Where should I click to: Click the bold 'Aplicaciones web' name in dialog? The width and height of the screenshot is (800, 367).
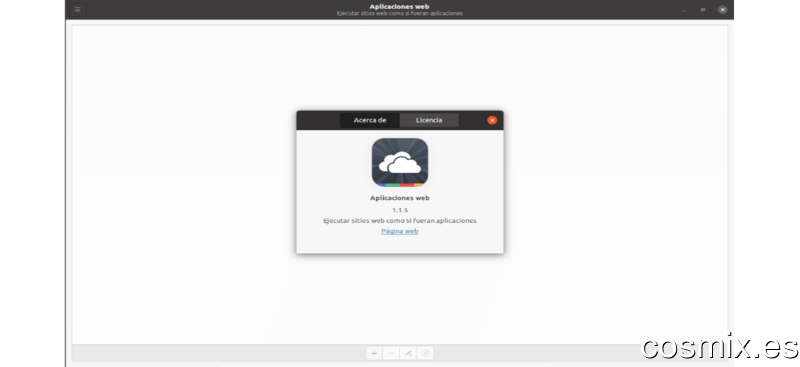pos(399,198)
